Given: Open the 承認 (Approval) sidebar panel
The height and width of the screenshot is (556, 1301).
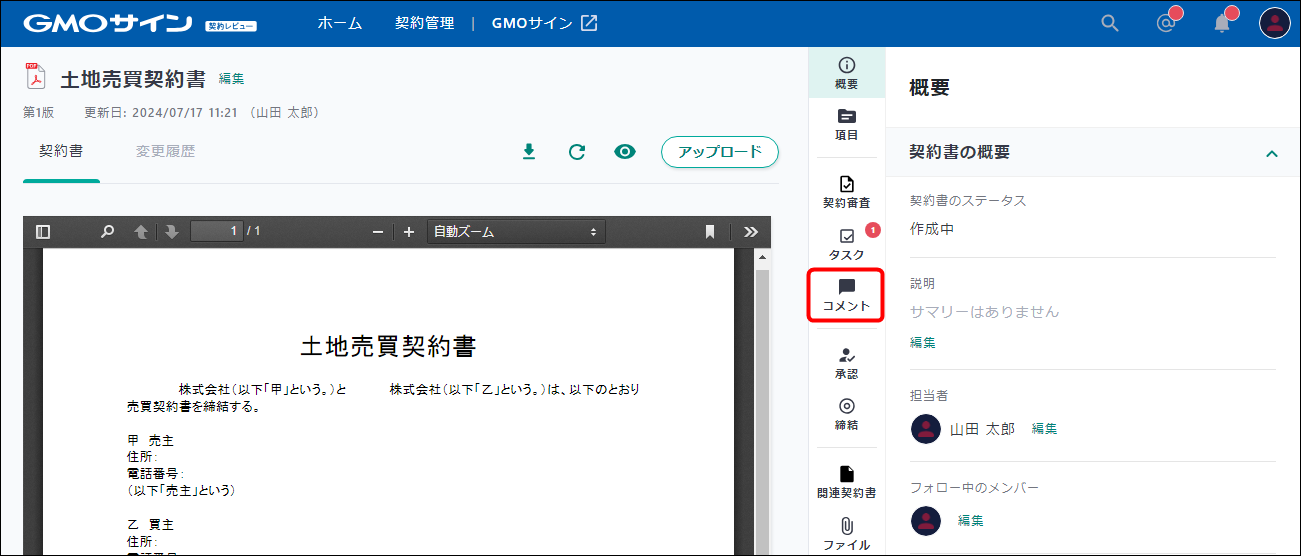Looking at the screenshot, I should coord(846,363).
